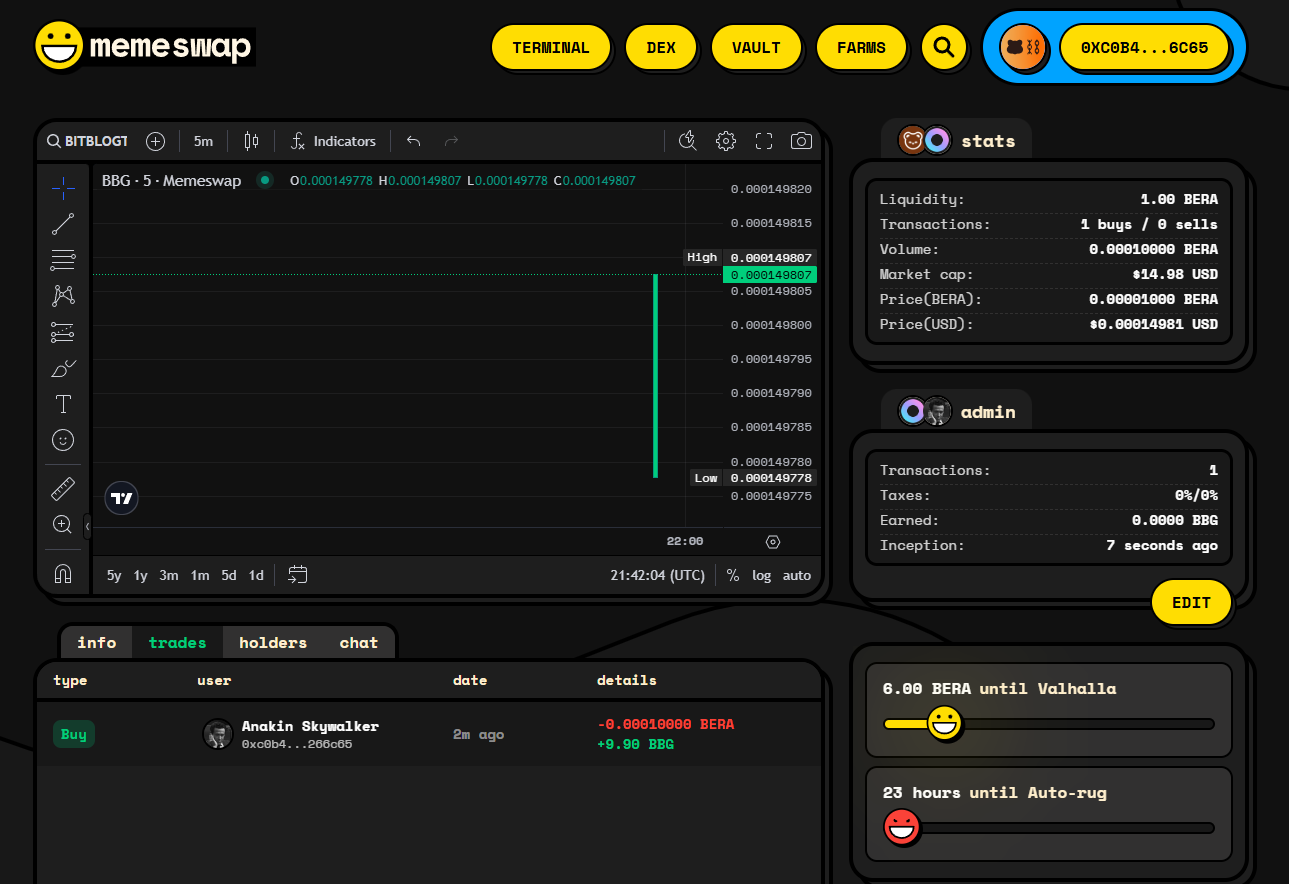Screen dimensions: 1289x884
Task: Select the ruler measure tool
Action: 63,489
